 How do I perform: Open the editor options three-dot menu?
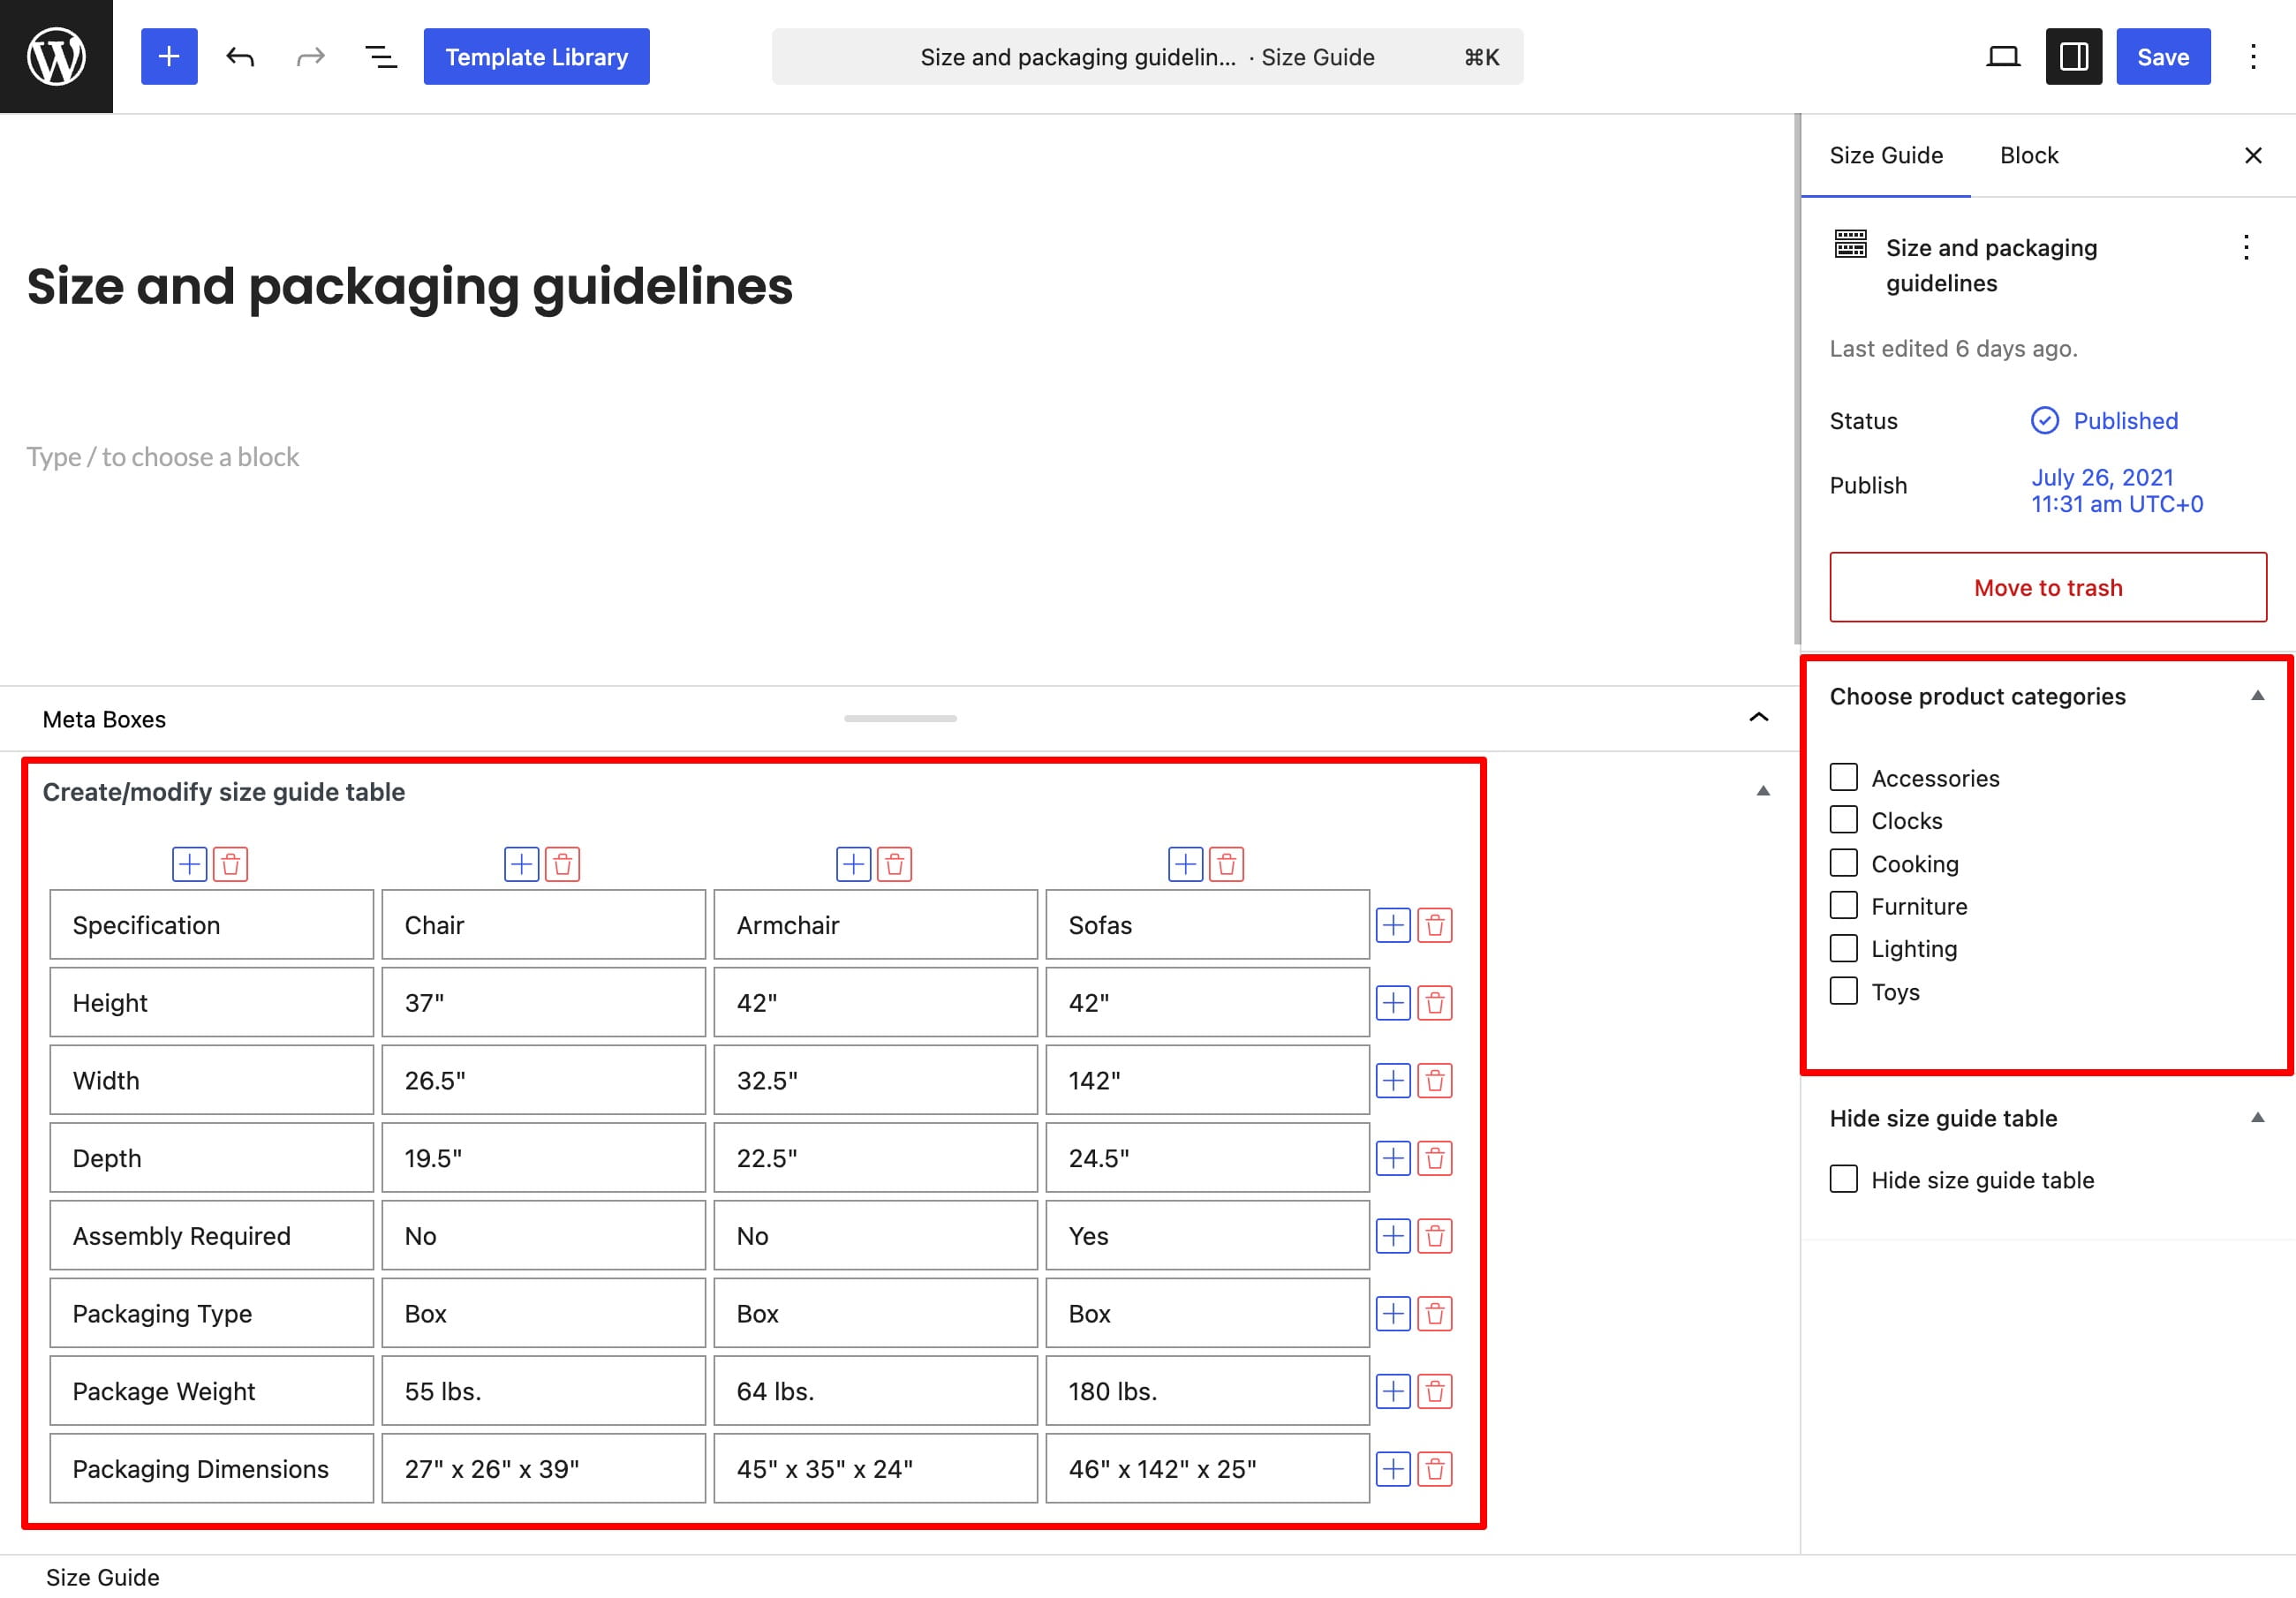point(2253,57)
